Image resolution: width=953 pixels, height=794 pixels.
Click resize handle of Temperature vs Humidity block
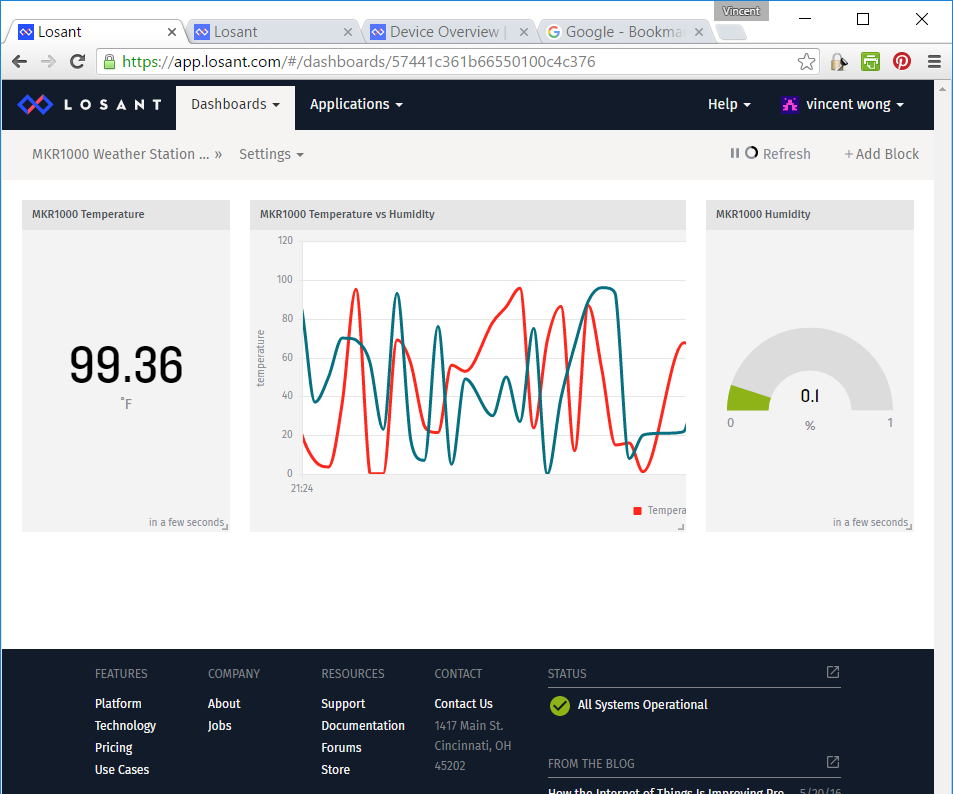(681, 527)
